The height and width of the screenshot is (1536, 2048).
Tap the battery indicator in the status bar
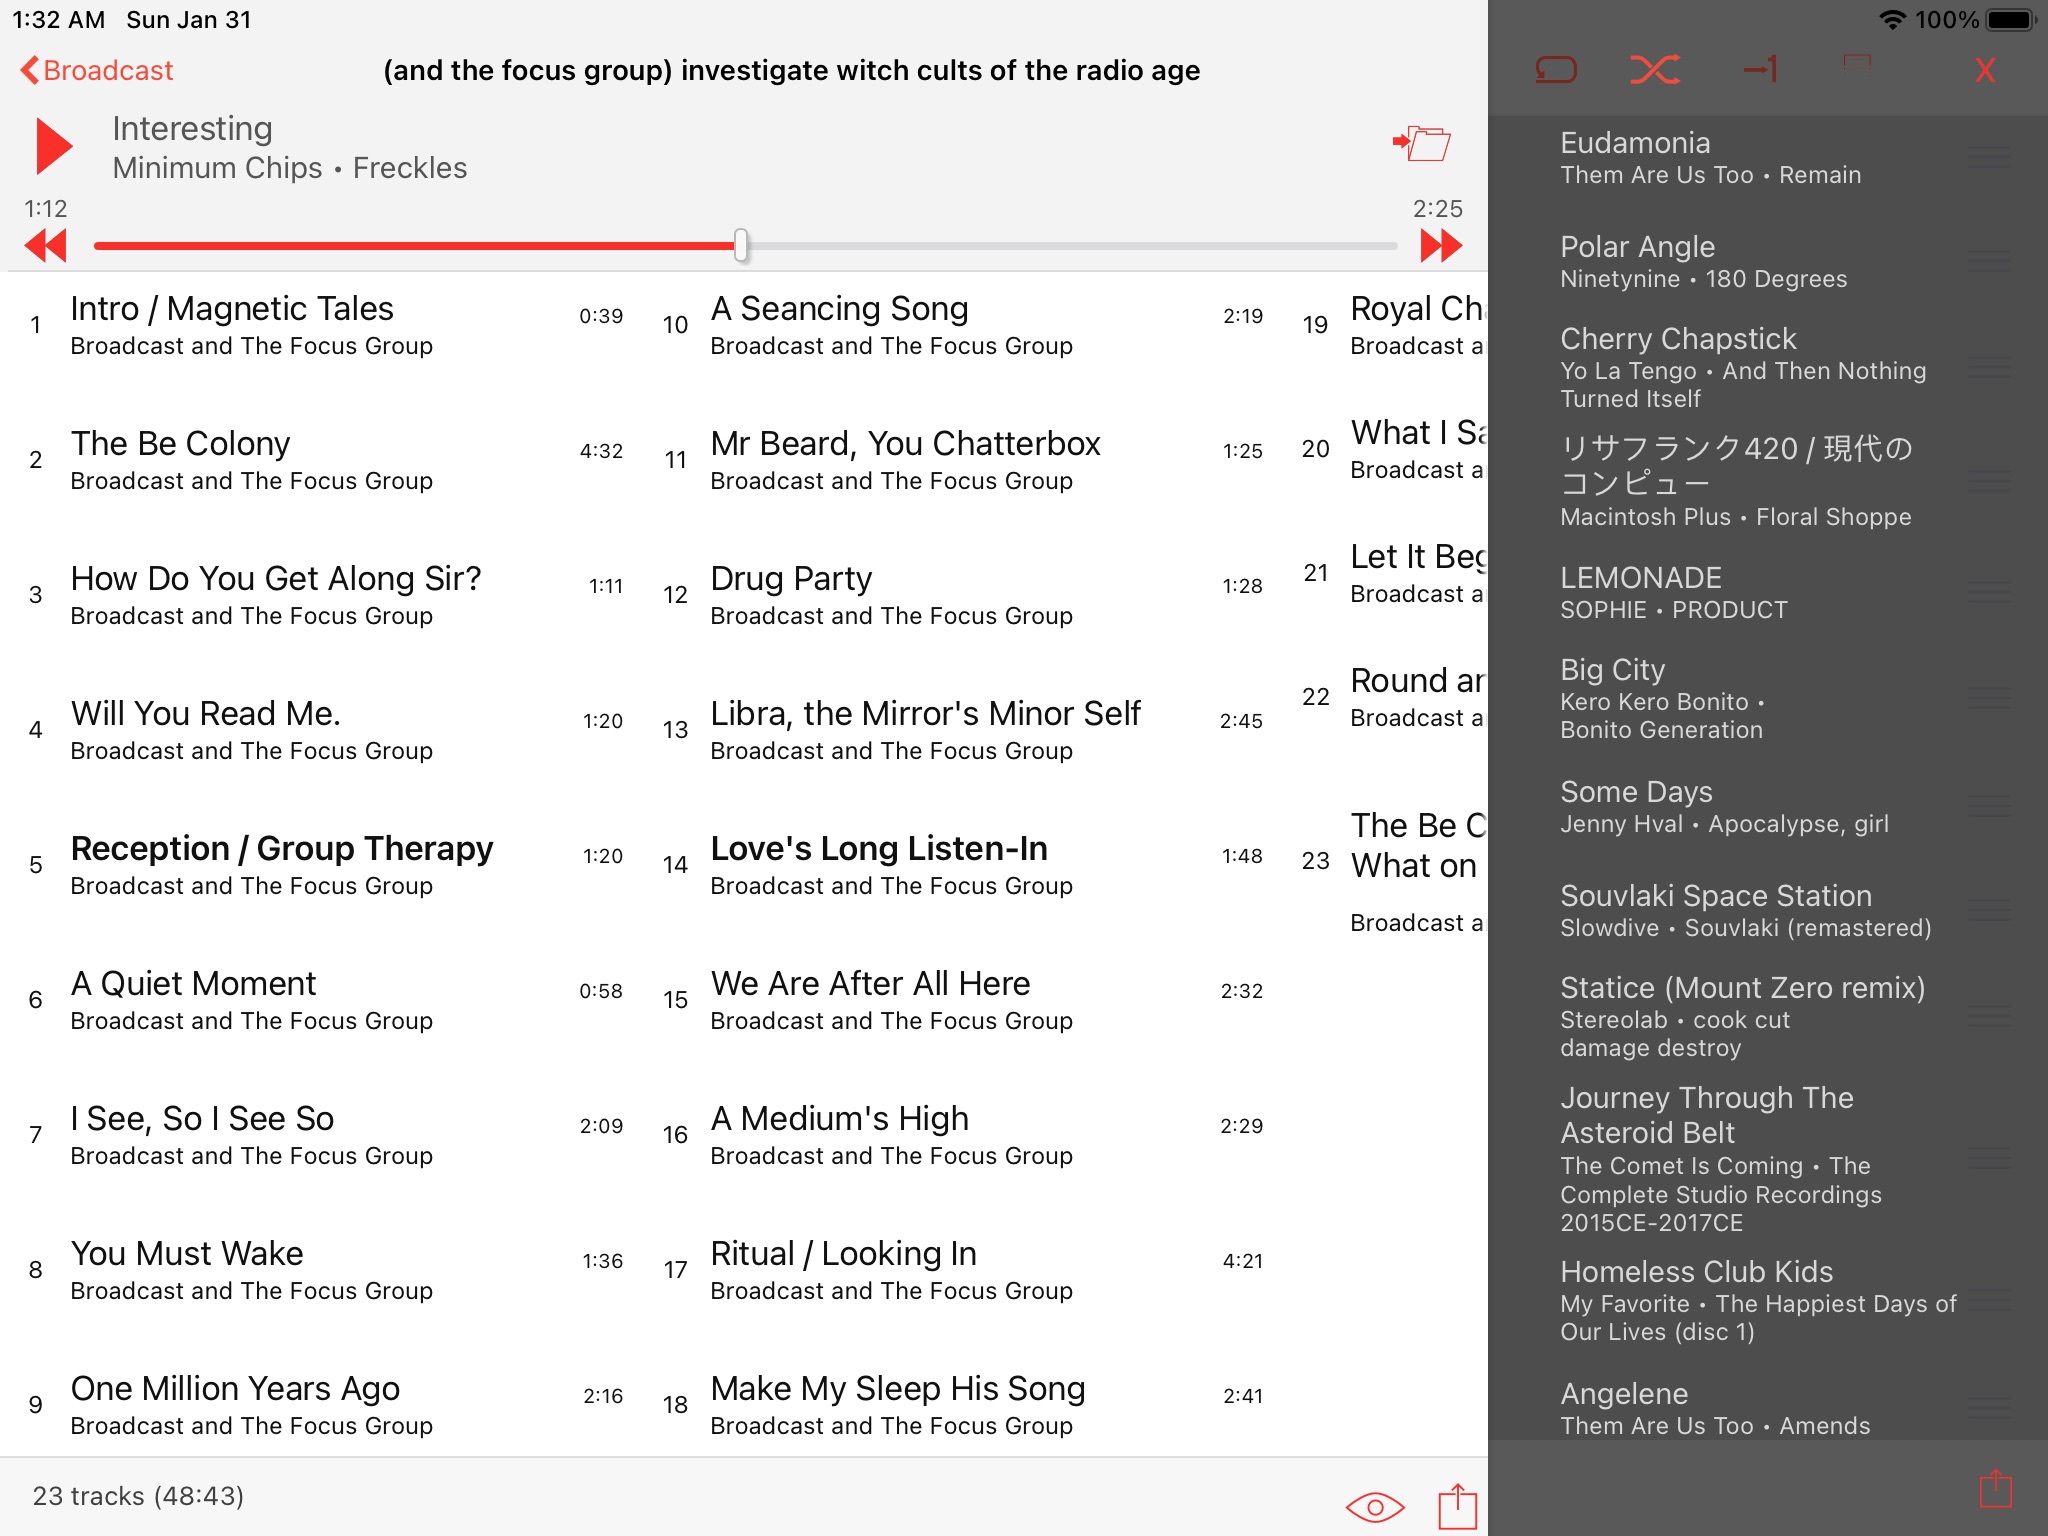[x=2011, y=20]
